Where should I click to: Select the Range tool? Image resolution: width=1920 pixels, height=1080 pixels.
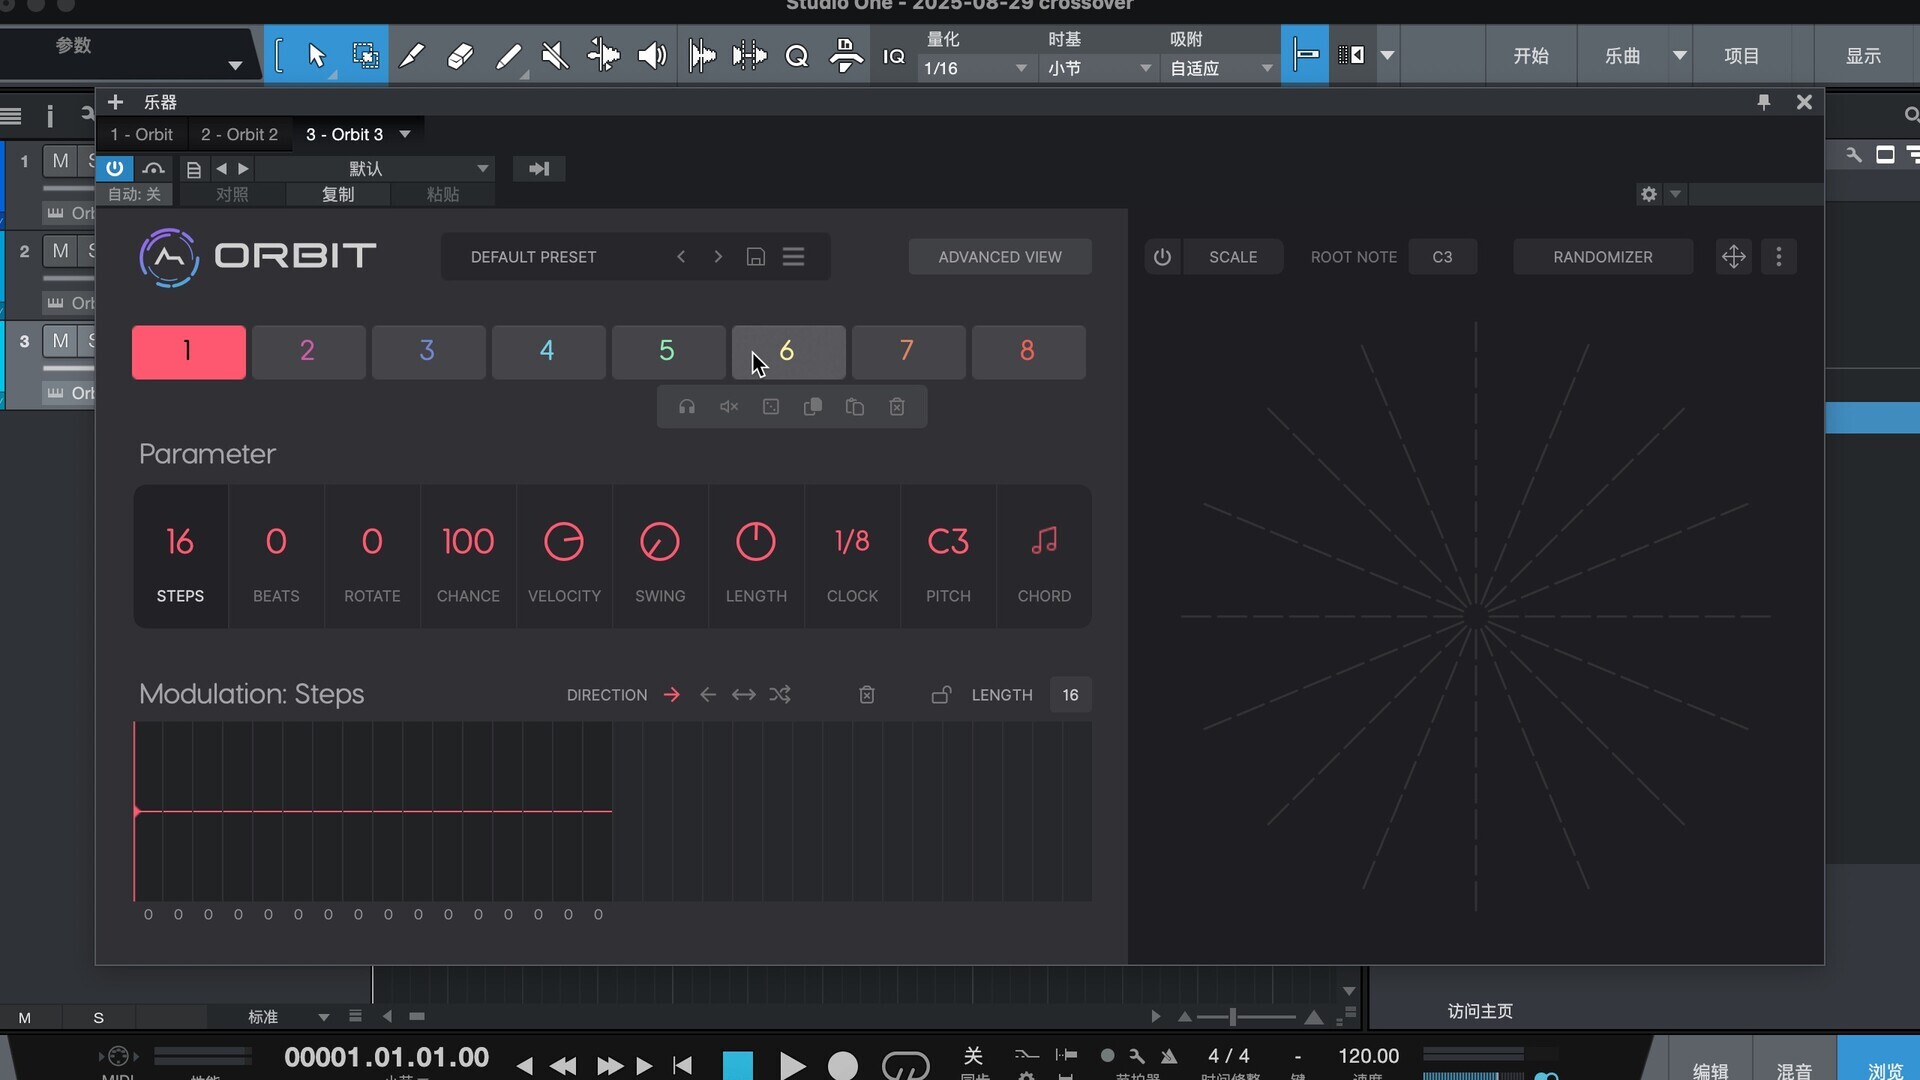tap(366, 56)
